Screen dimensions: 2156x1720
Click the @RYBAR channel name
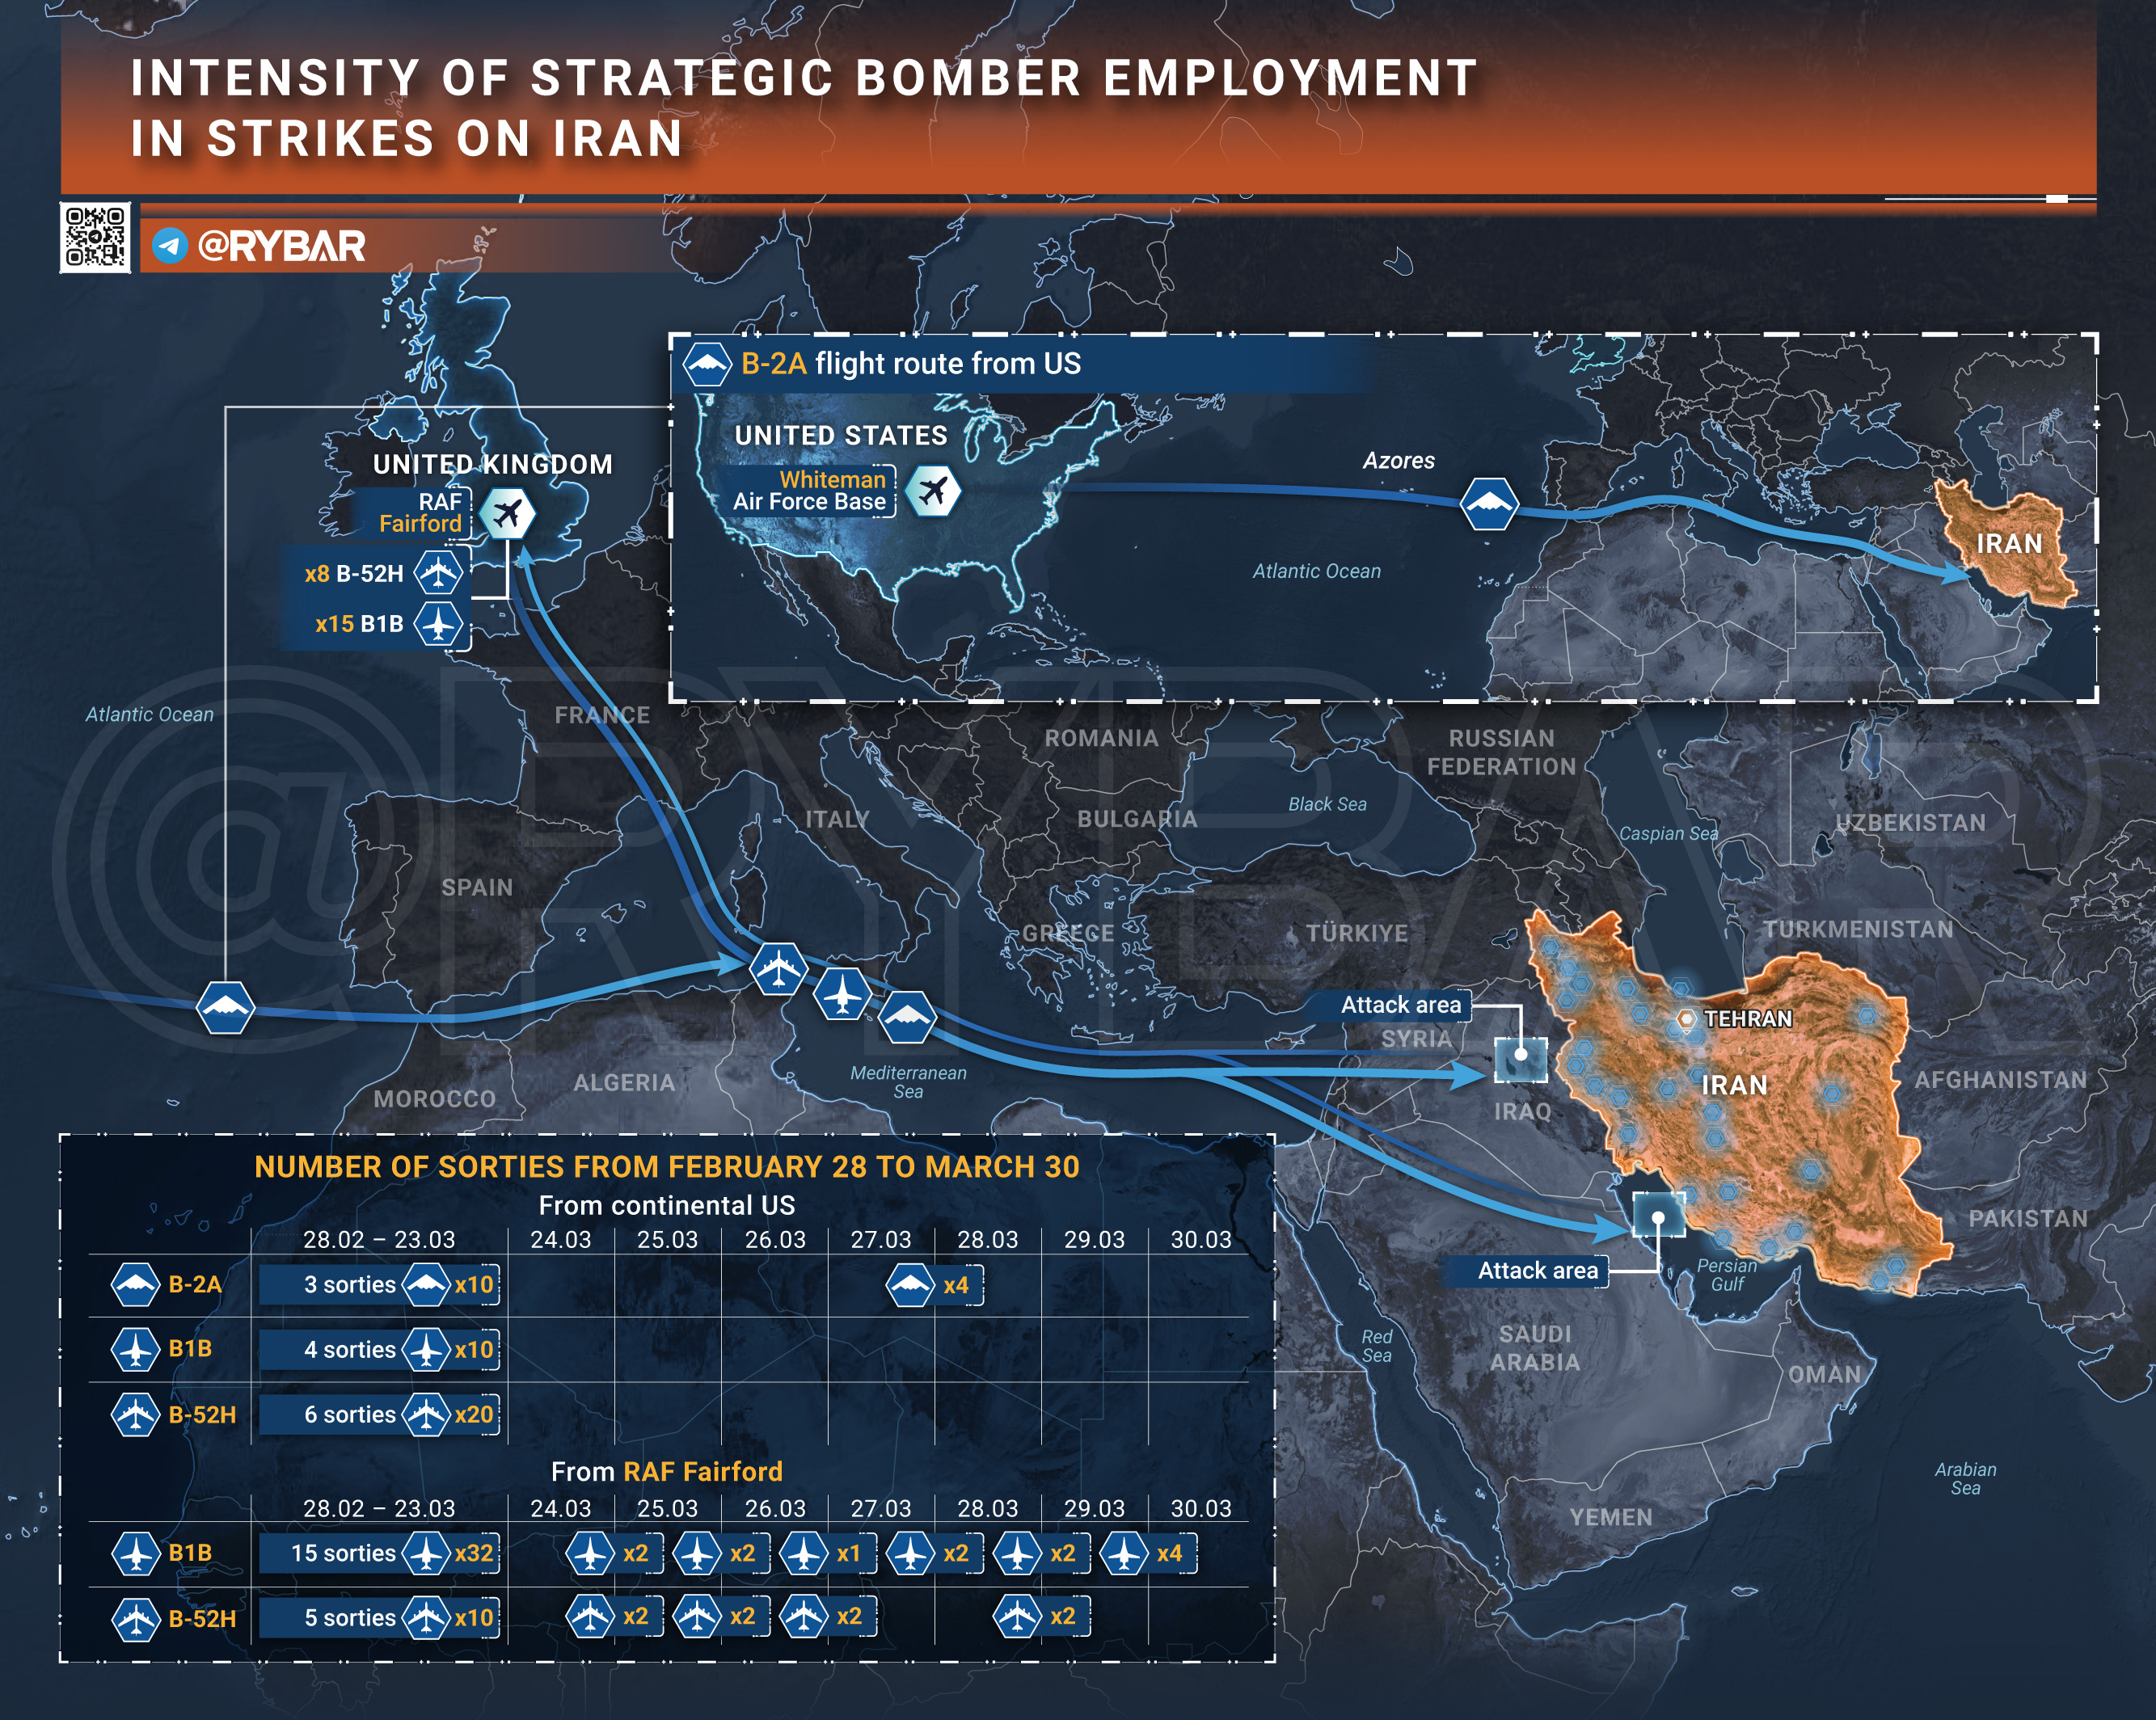pyautogui.click(x=282, y=245)
